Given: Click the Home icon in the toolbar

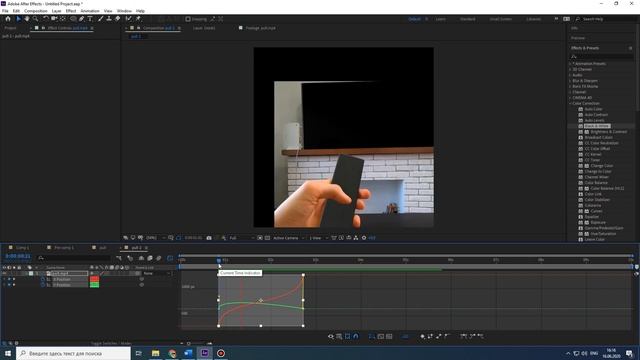Looking at the screenshot, I should click(8, 19).
